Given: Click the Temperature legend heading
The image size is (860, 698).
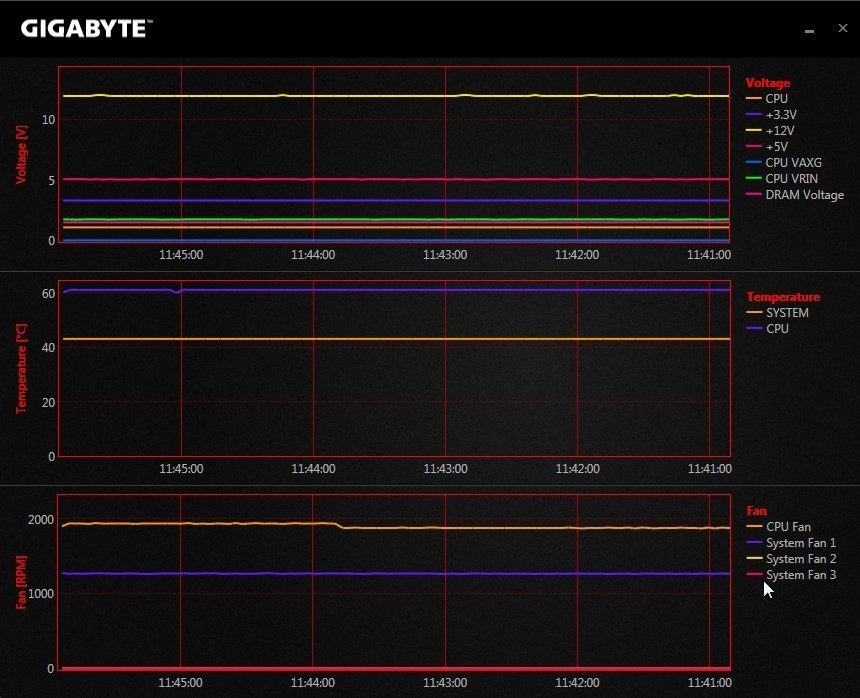Looking at the screenshot, I should coord(783,297).
